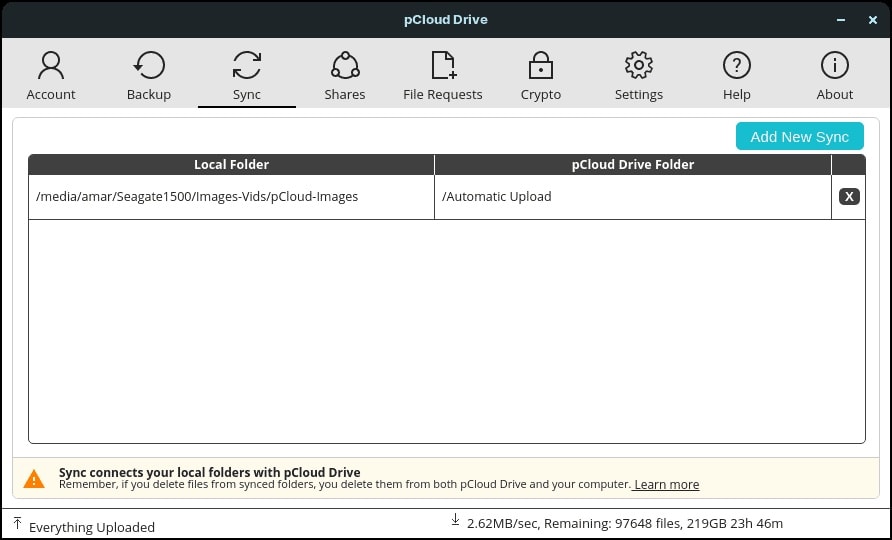The width and height of the screenshot is (892, 540).
Task: Open the Shares icon
Action: [345, 65]
